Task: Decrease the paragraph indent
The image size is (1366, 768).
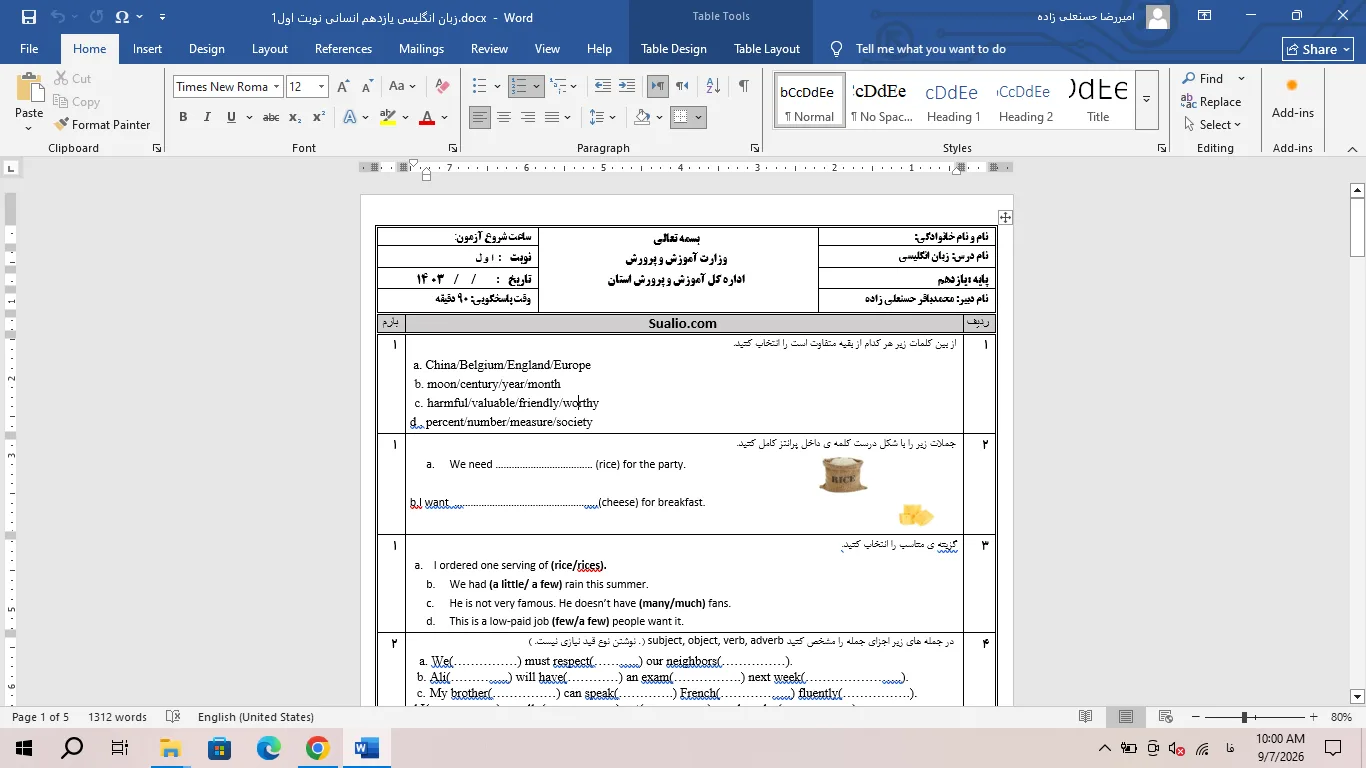Action: (x=602, y=86)
